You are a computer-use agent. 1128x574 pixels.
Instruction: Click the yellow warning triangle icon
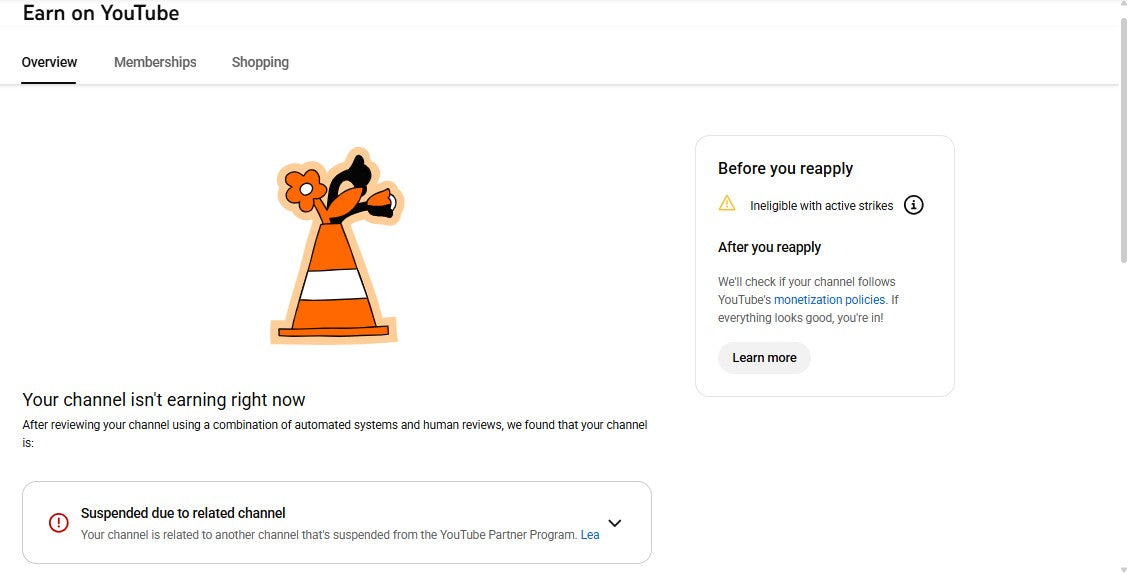(x=727, y=204)
